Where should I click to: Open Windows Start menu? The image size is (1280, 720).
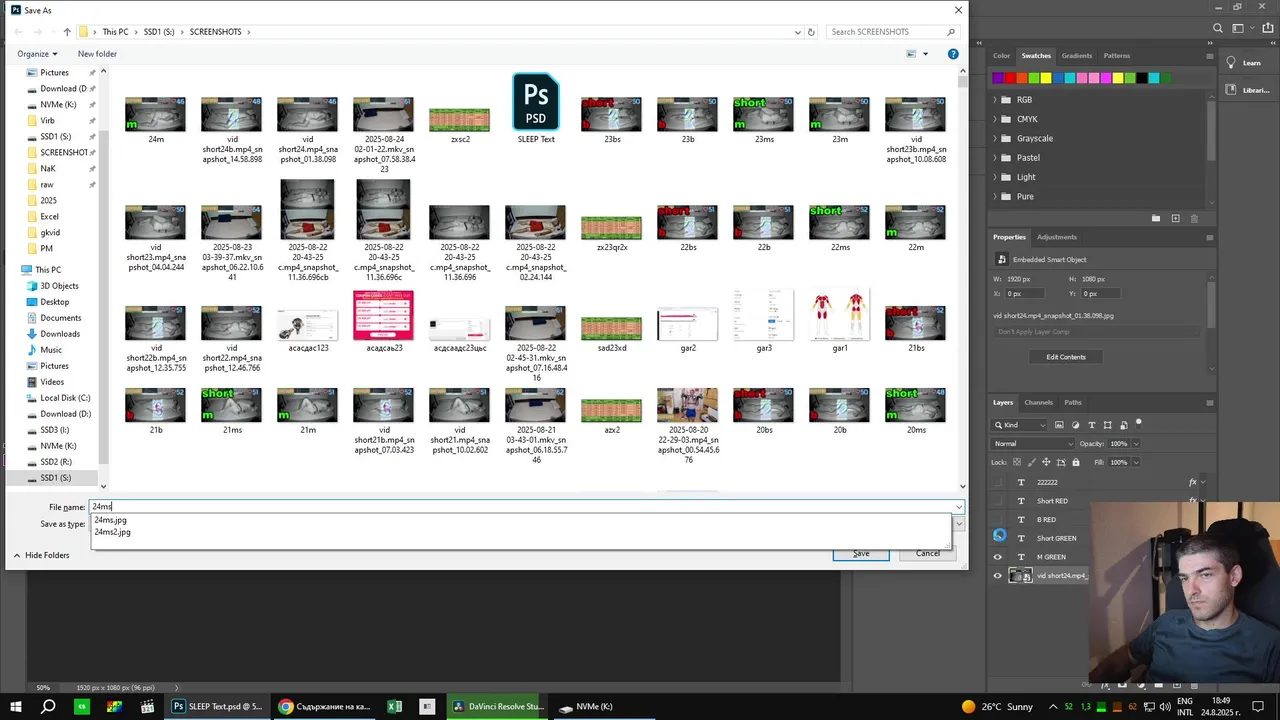tap(16, 706)
